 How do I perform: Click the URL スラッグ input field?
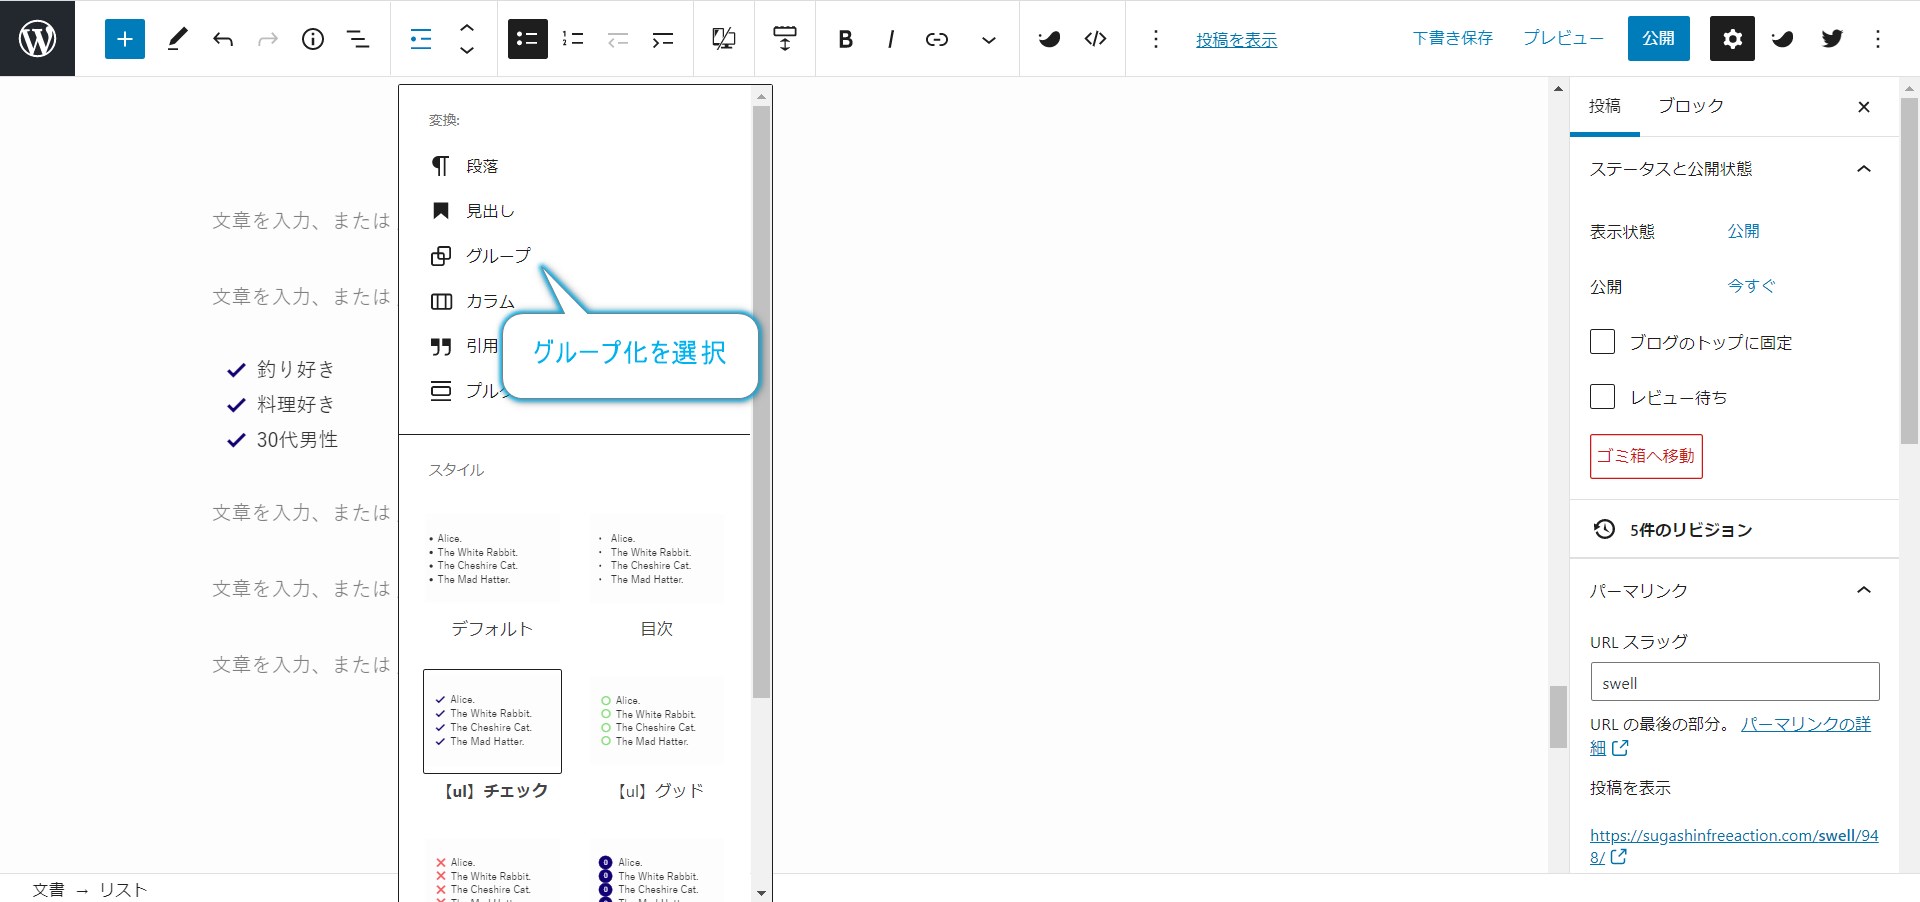[x=1734, y=682]
